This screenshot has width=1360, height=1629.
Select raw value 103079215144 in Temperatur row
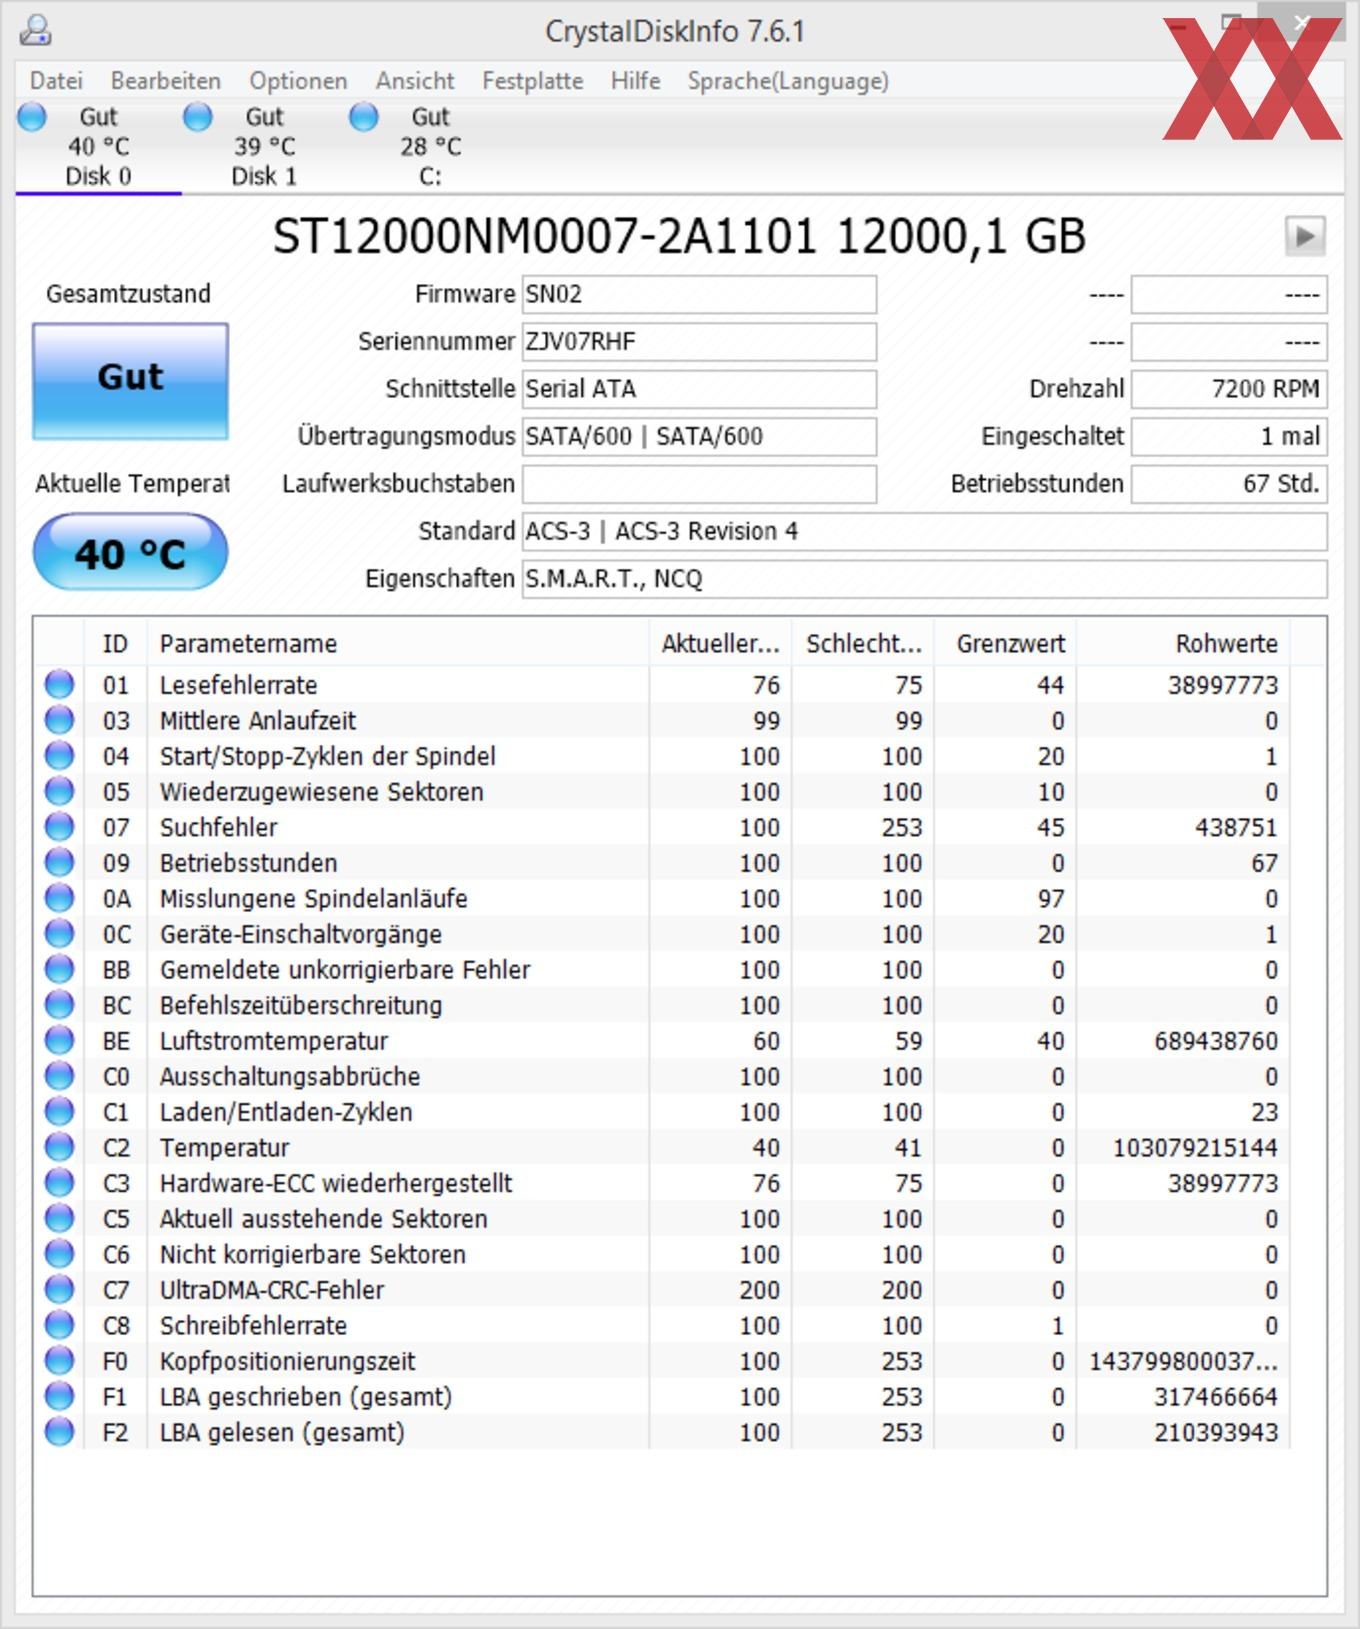(1195, 1148)
